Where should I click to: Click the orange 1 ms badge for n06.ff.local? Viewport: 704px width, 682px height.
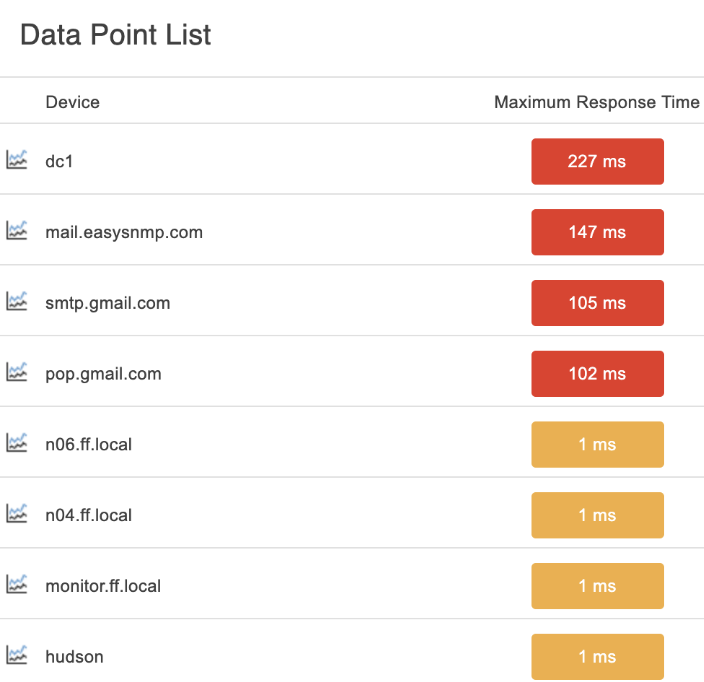coord(598,444)
